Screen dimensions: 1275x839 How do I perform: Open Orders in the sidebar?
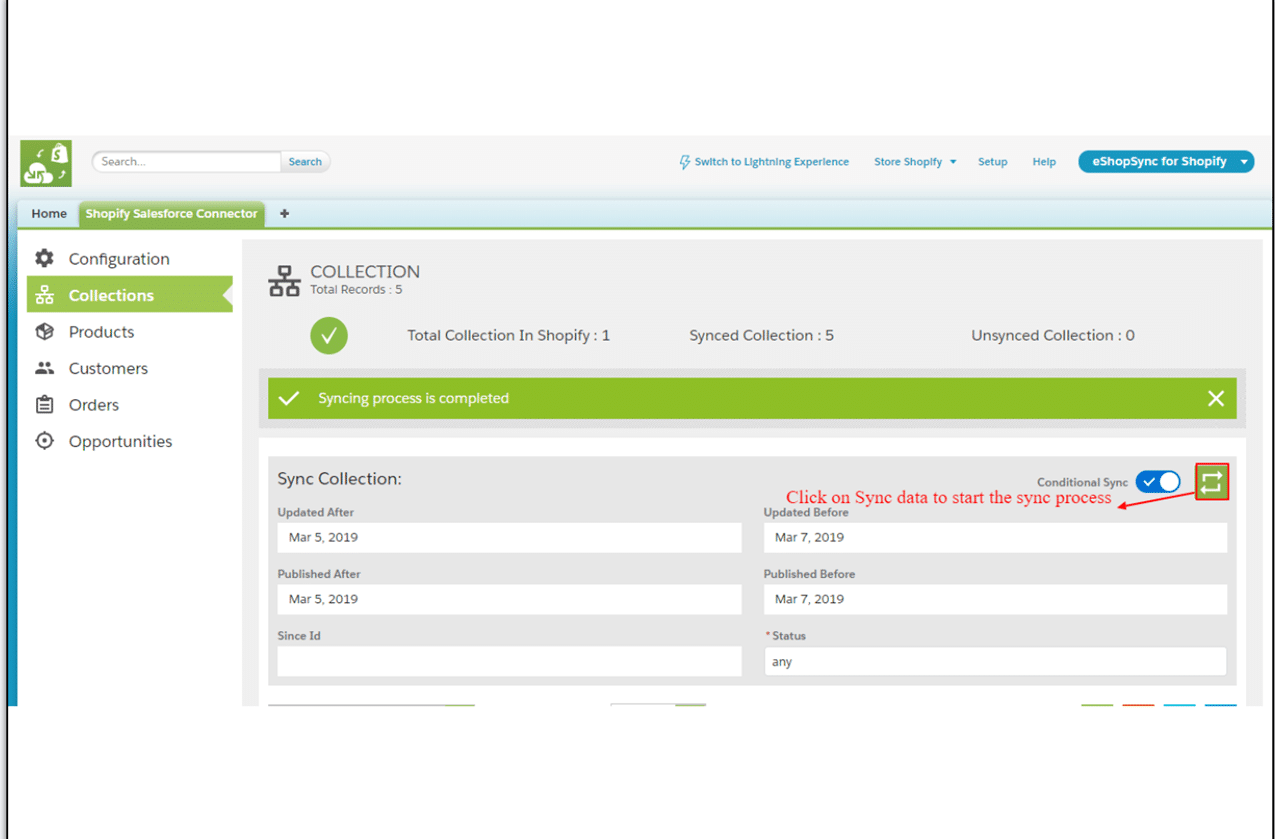(x=94, y=405)
